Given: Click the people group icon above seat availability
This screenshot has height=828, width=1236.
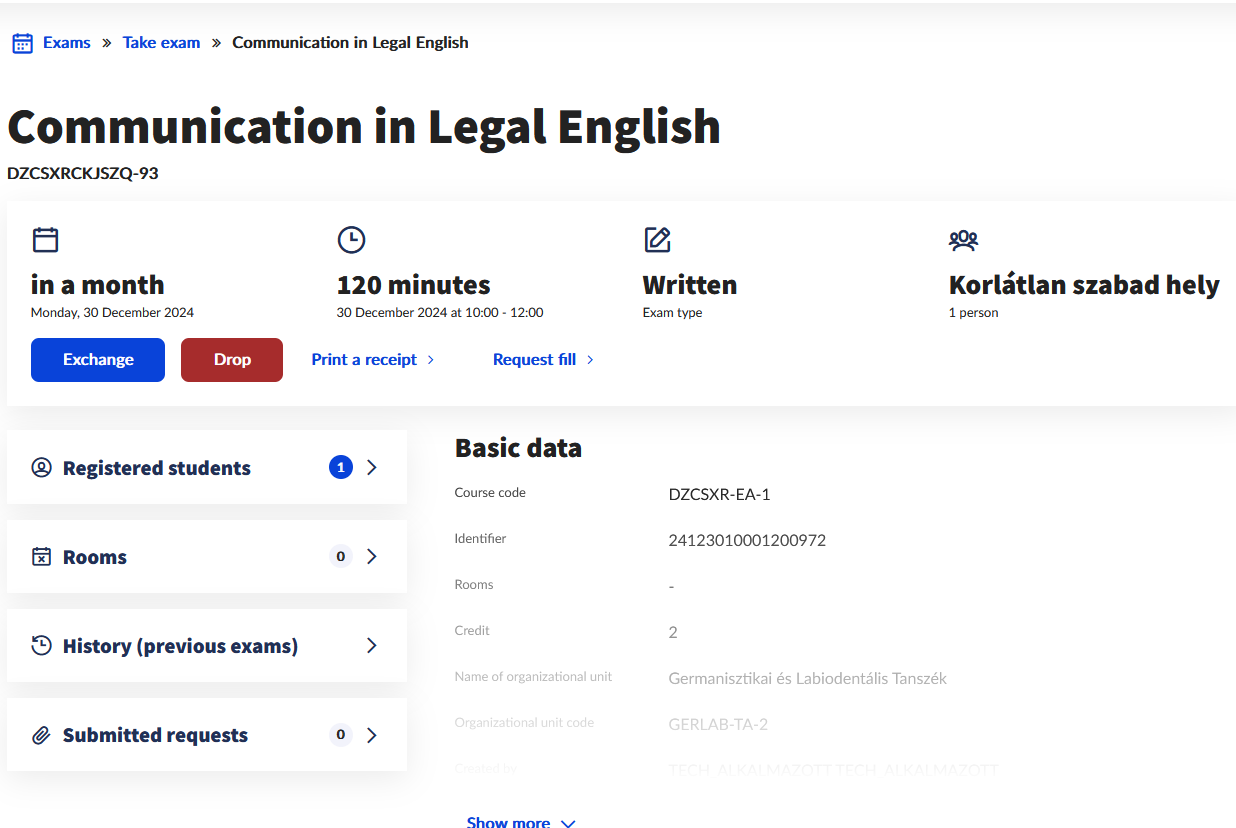Looking at the screenshot, I should (x=963, y=240).
